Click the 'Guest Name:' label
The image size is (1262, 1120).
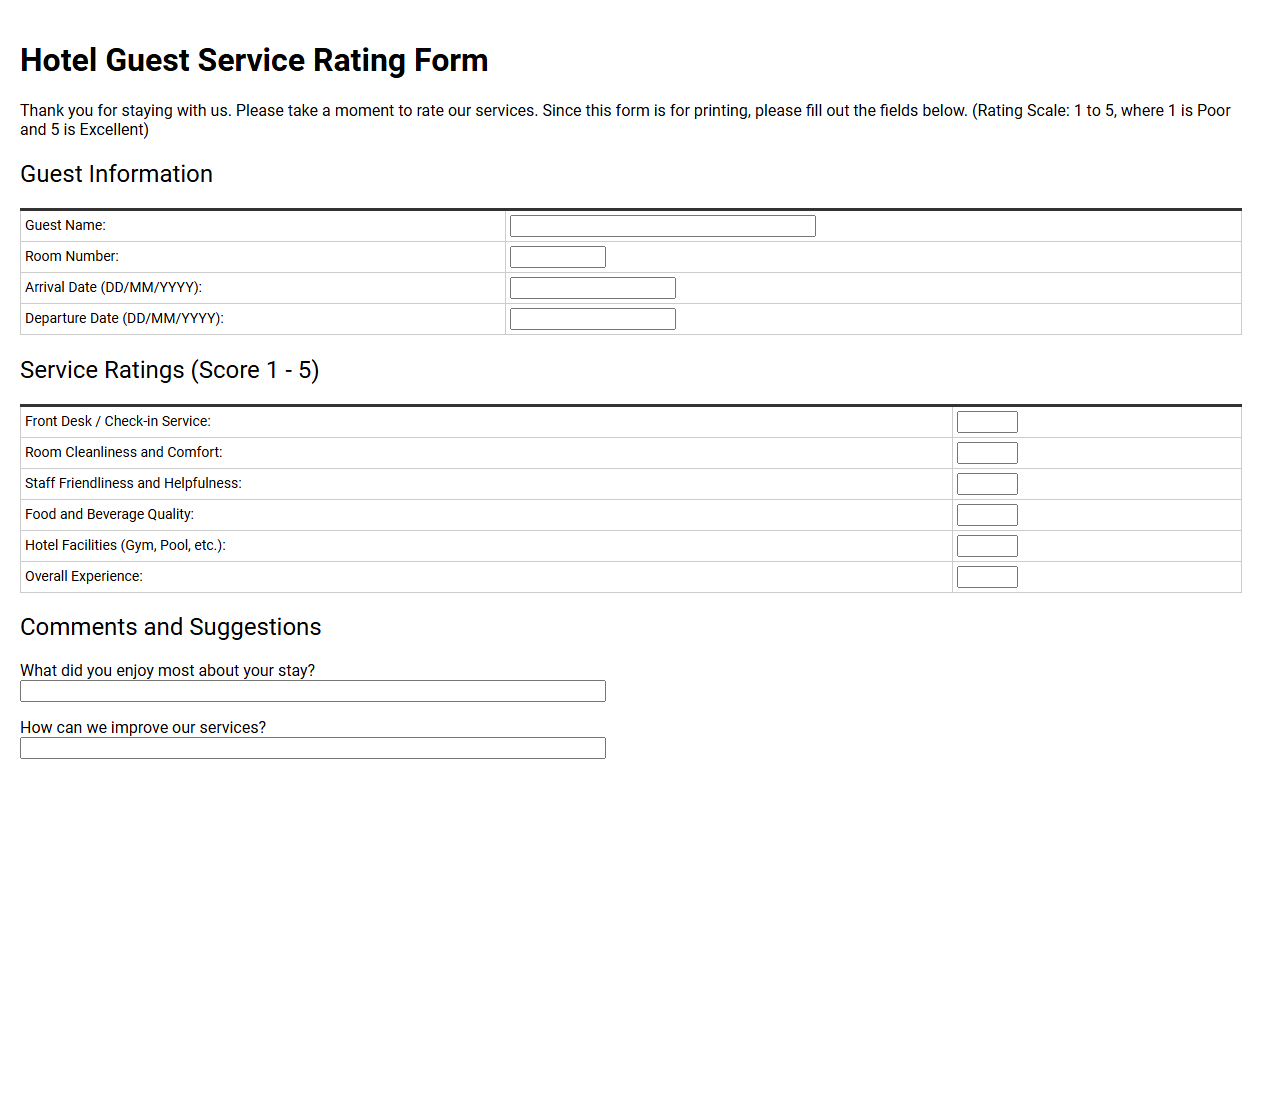(65, 226)
